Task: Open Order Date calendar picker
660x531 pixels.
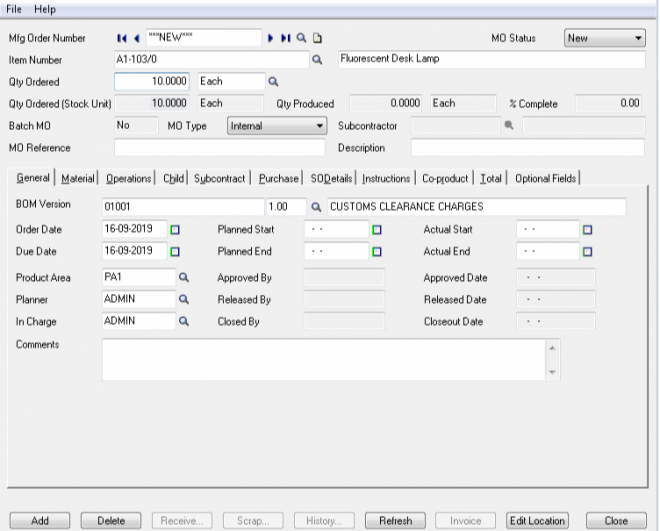Action: point(175,229)
